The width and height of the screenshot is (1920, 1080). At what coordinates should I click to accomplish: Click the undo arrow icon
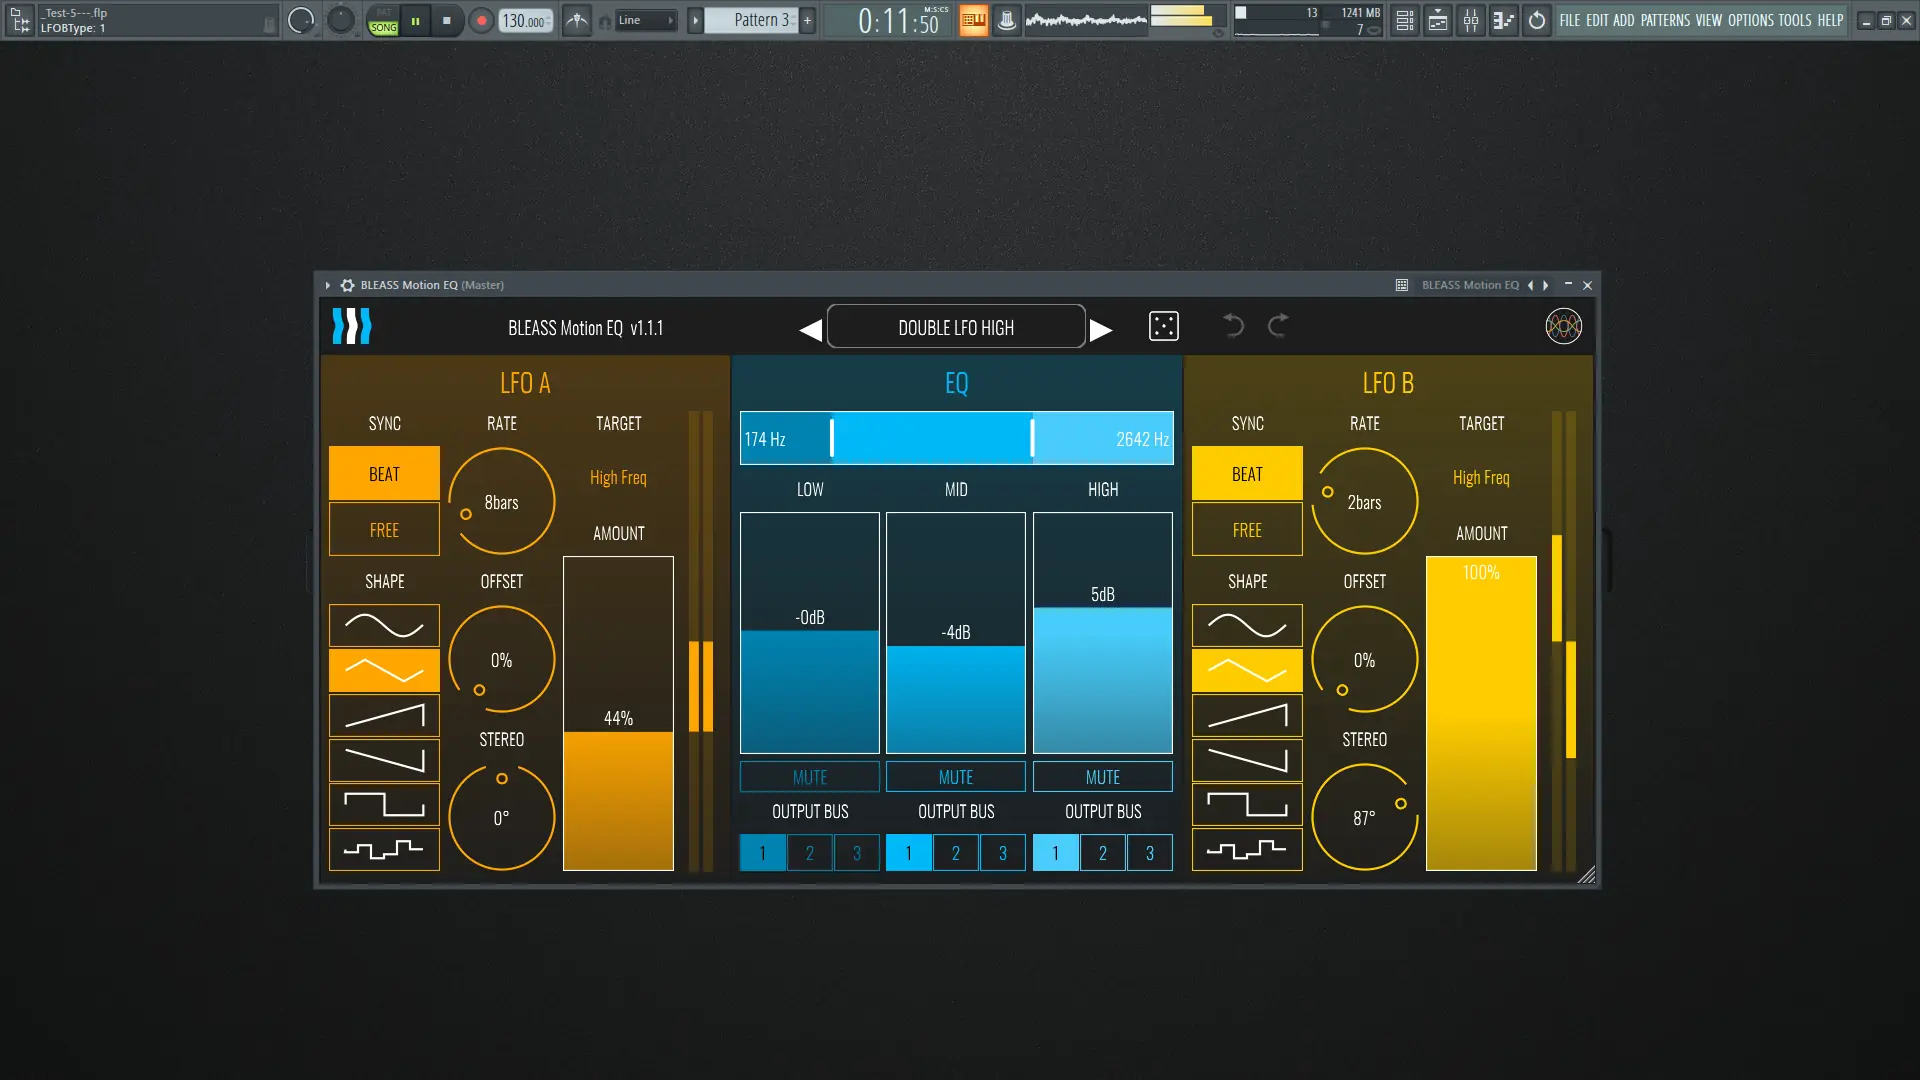1233,326
